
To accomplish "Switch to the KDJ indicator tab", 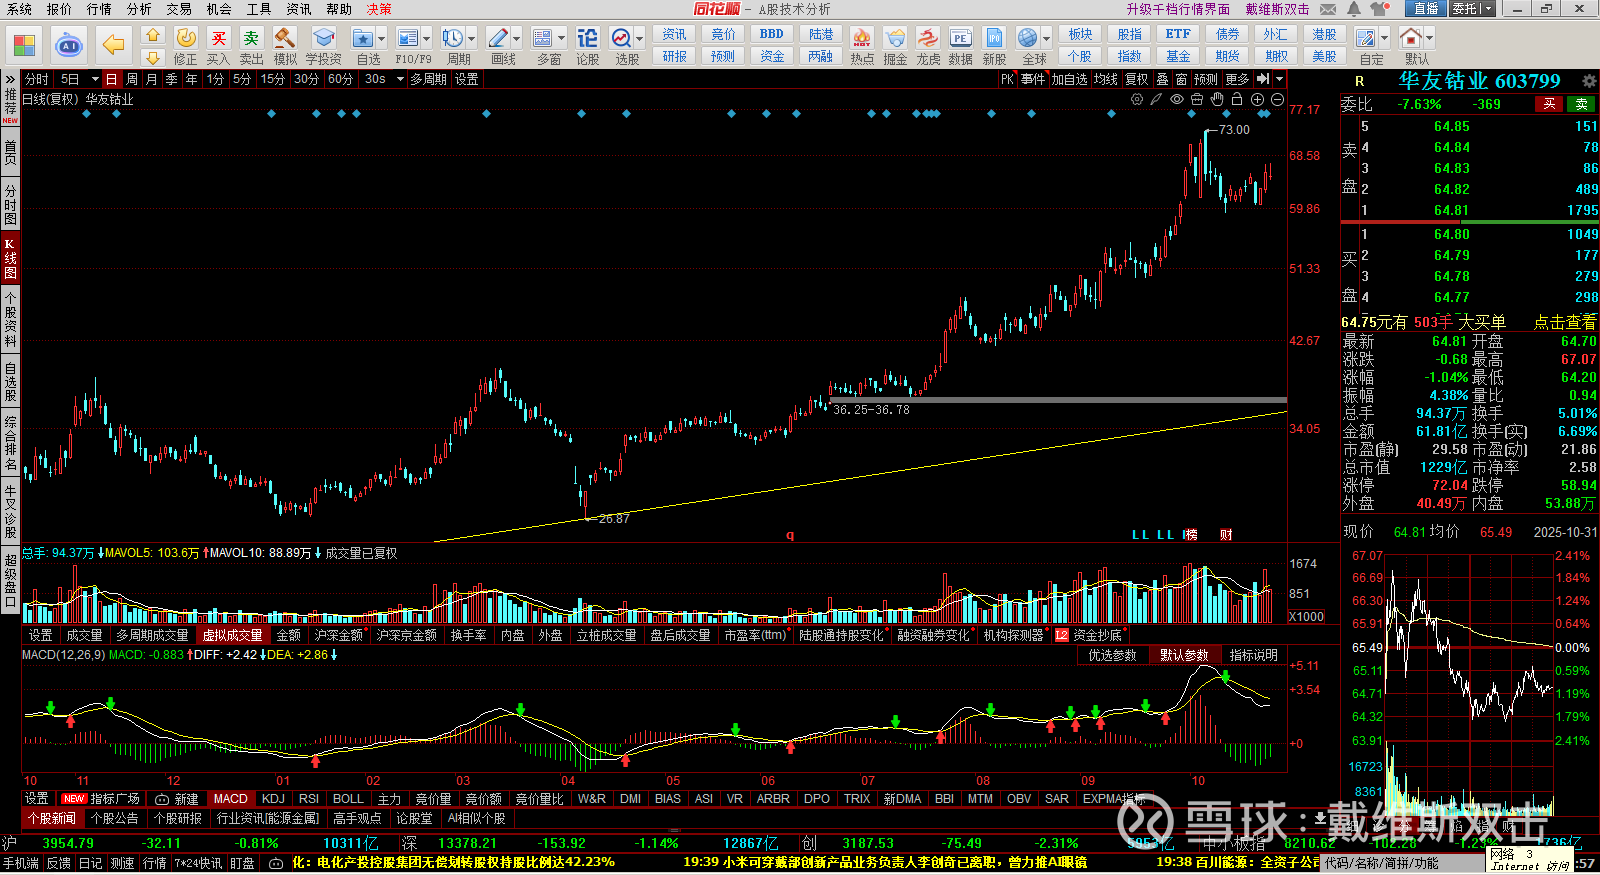I will click(x=273, y=799).
